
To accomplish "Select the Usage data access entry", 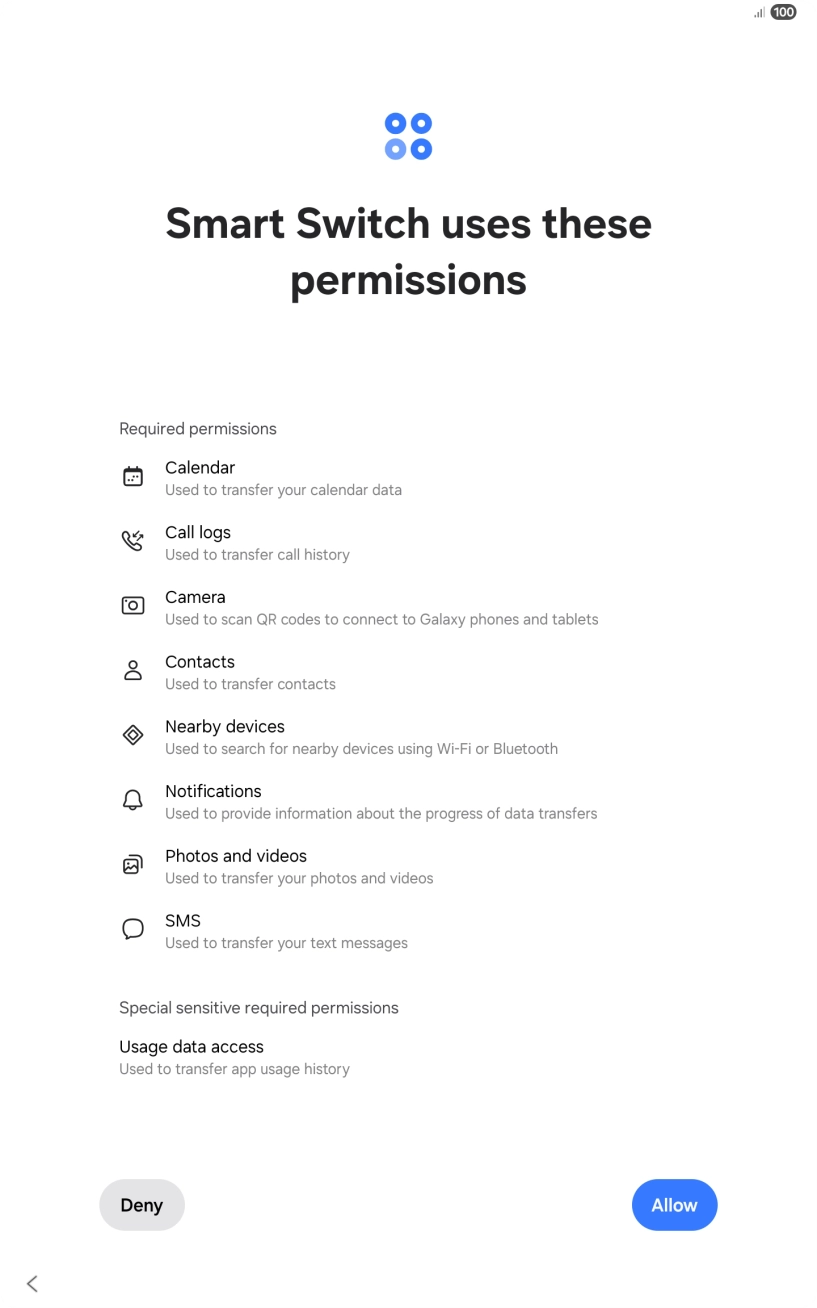I will click(x=191, y=1047).
